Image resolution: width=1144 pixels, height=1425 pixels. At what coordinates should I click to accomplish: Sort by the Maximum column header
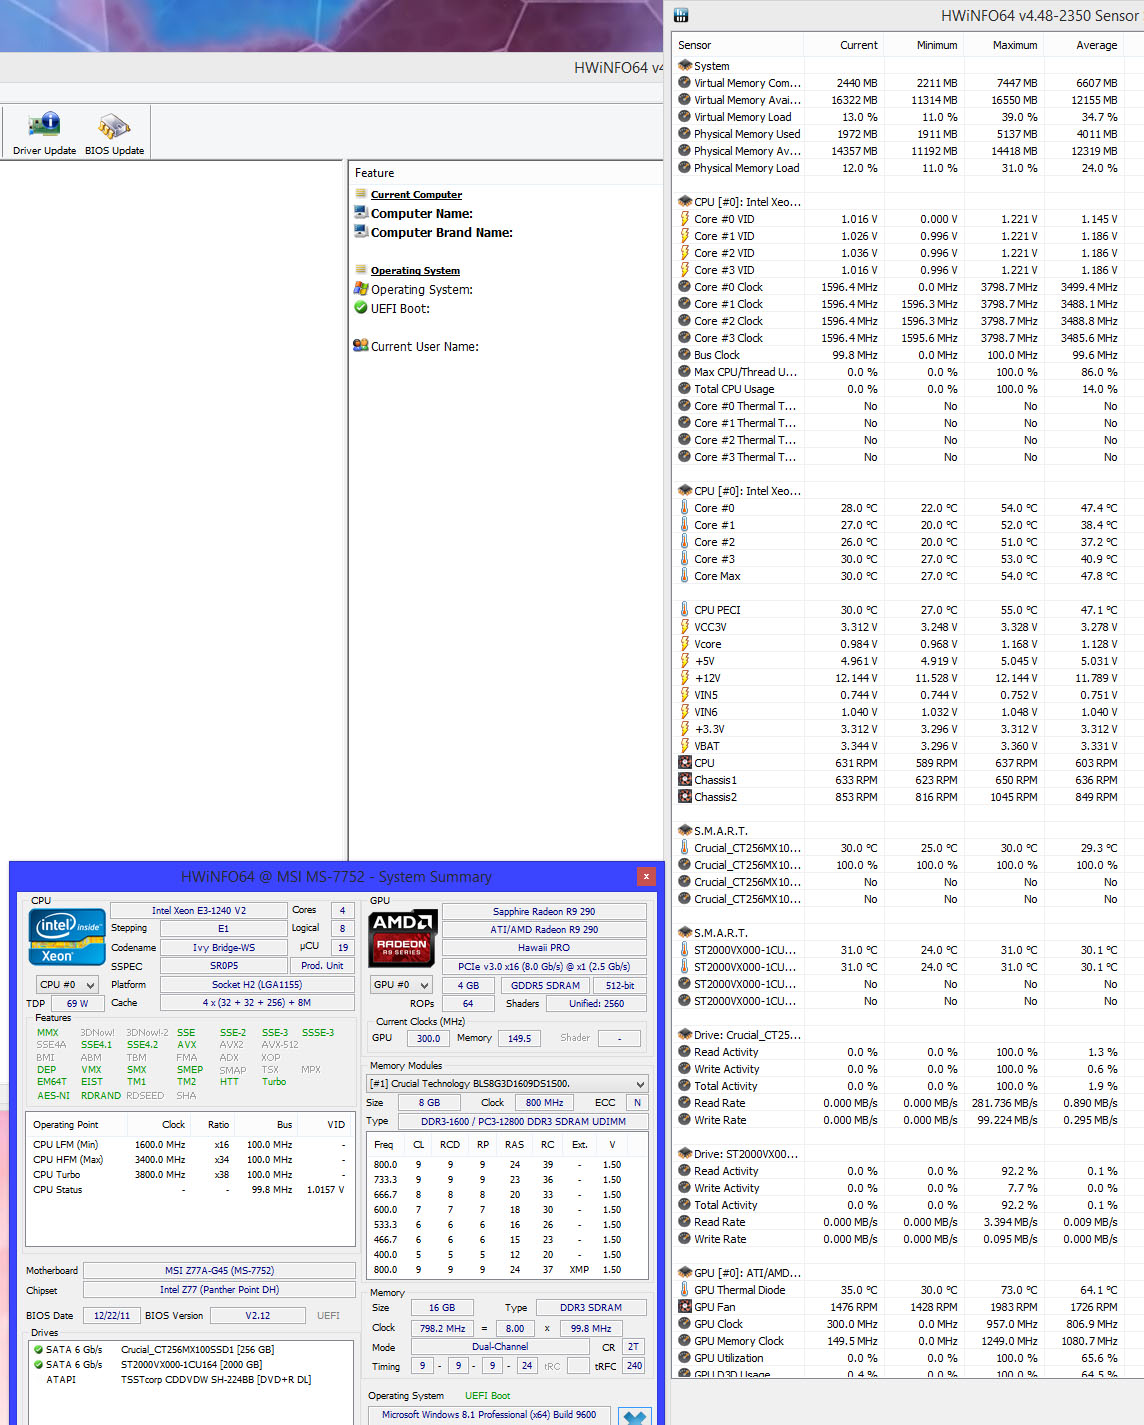point(1003,45)
